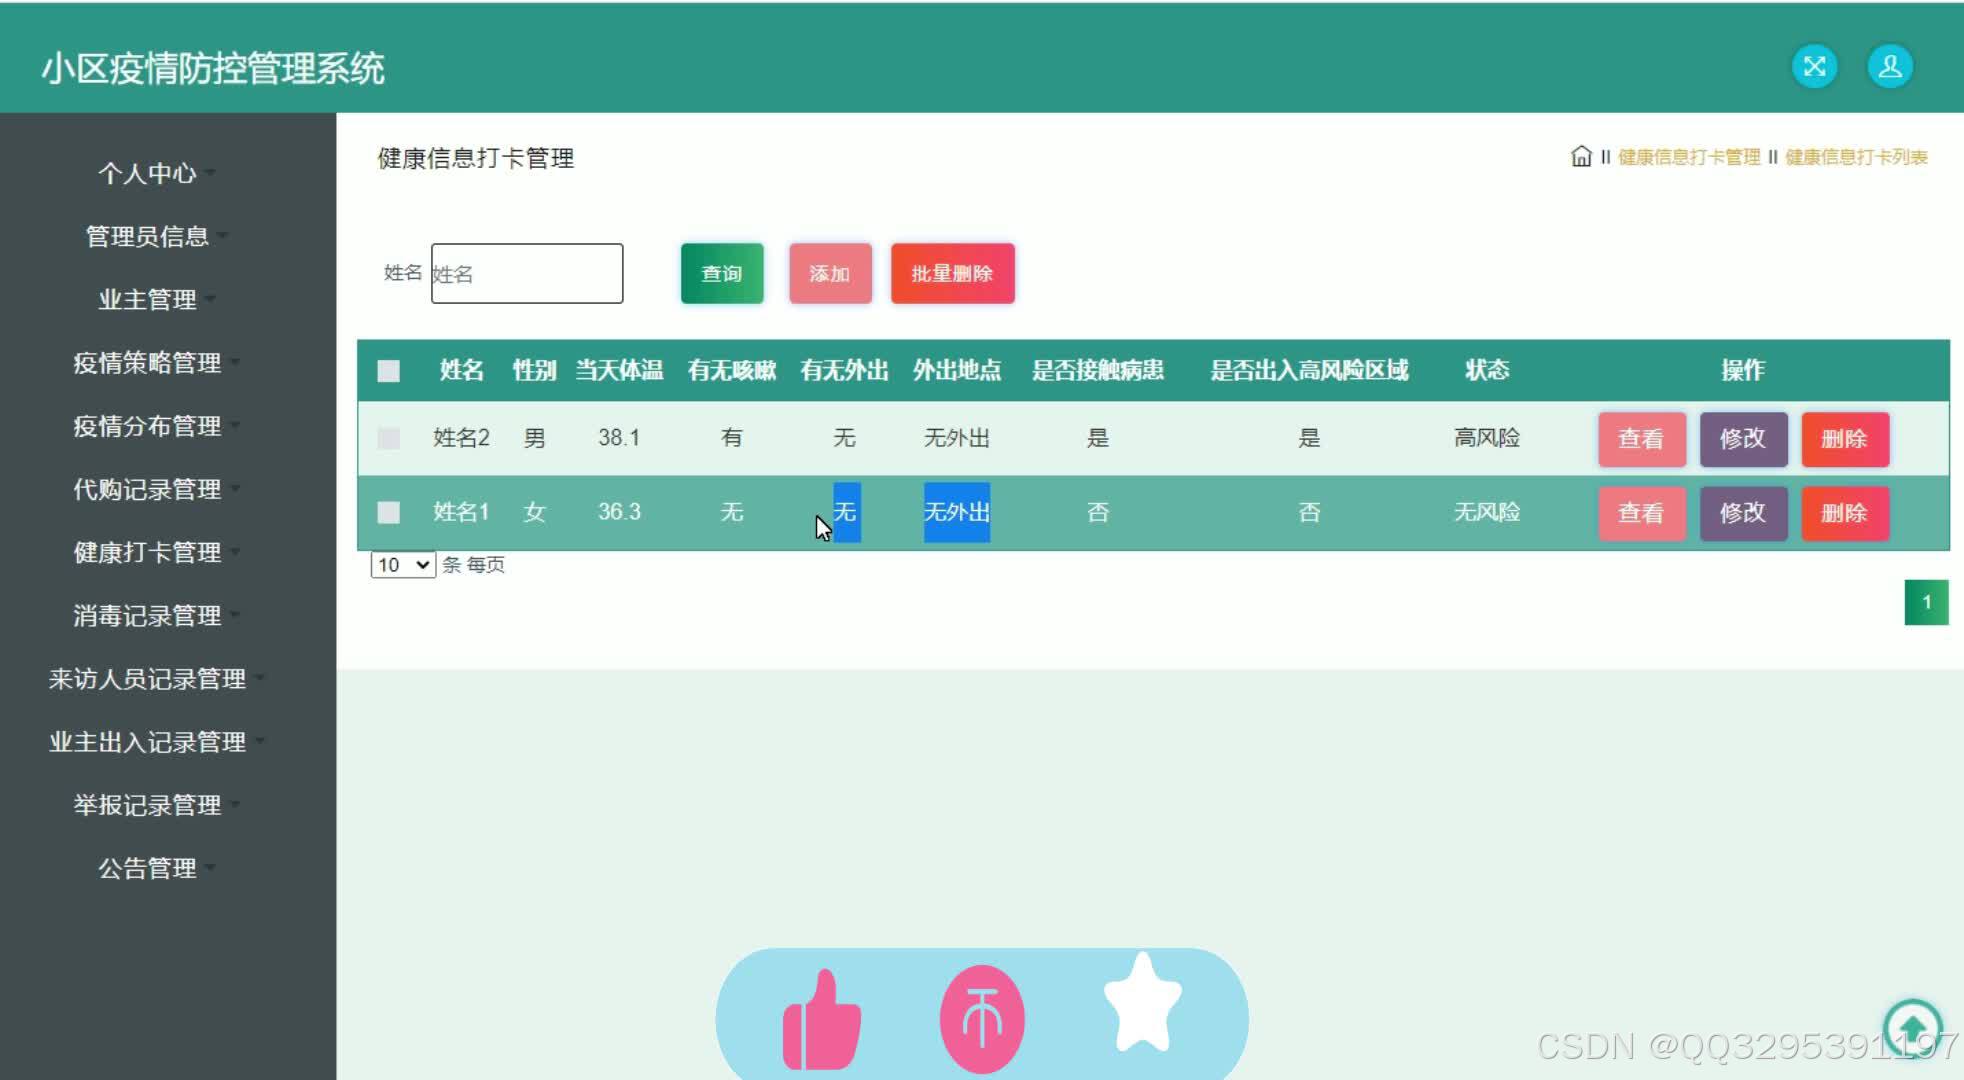Expand the 个人中心 sidebar menu
The height and width of the screenshot is (1080, 1964).
(147, 173)
